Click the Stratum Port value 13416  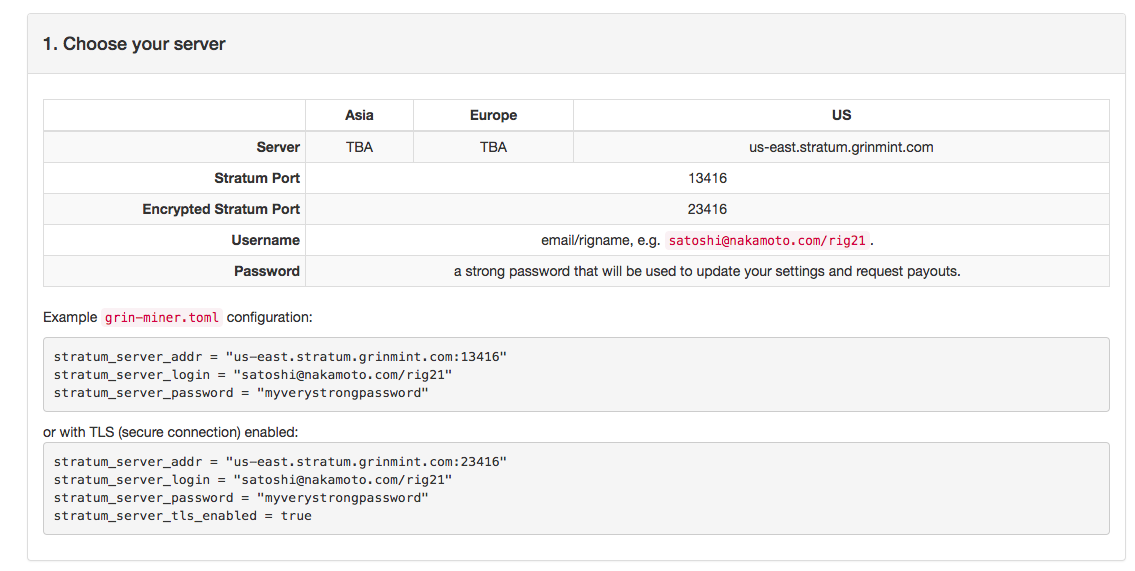pos(707,178)
